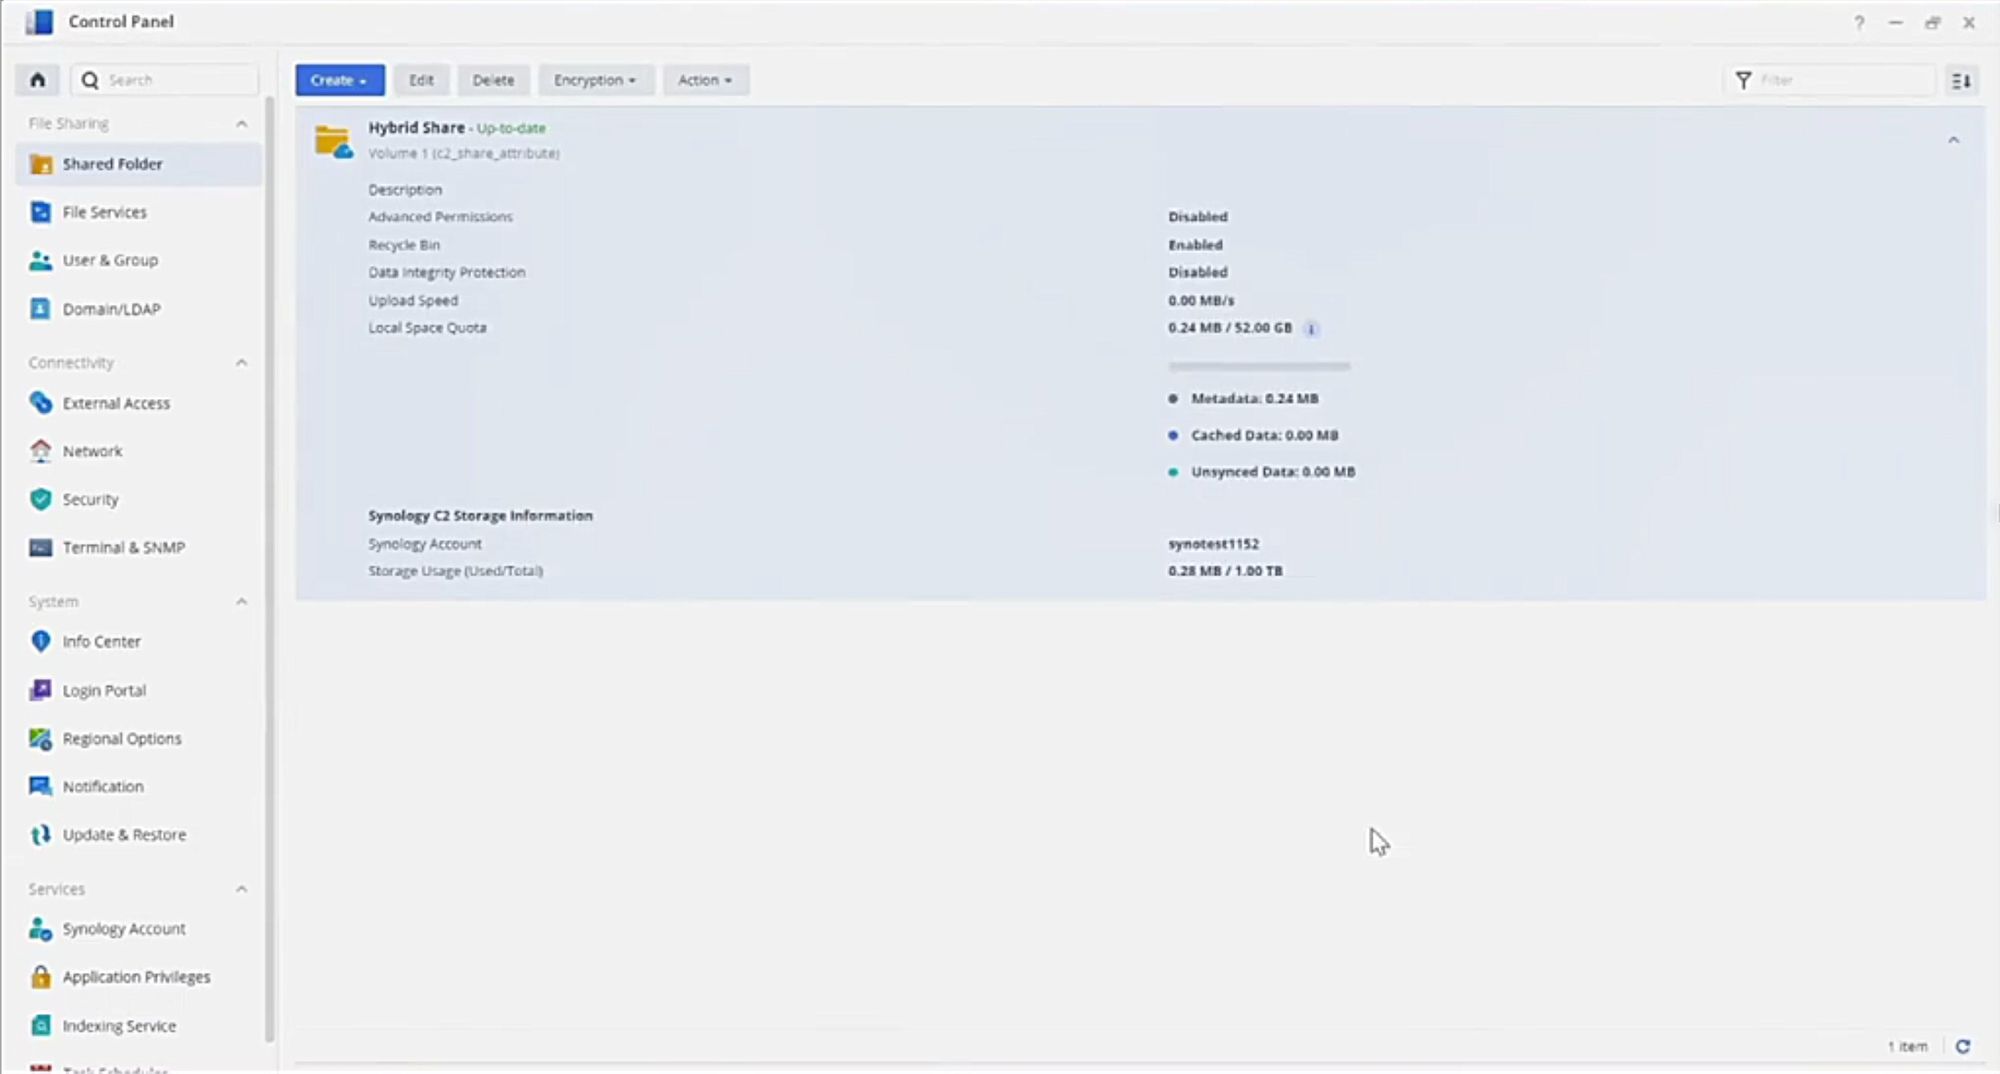Open the Action dropdown menu
2000x1074 pixels.
(x=705, y=80)
